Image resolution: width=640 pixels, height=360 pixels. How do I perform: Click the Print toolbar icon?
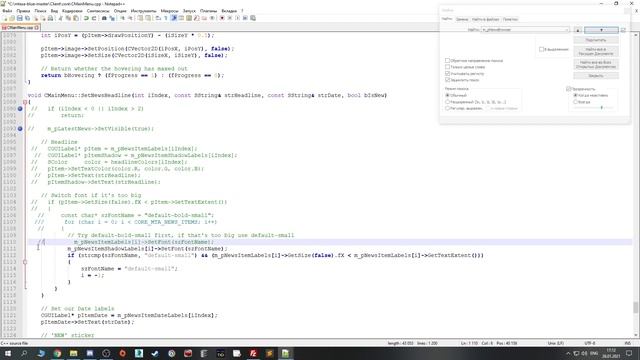click(50, 18)
